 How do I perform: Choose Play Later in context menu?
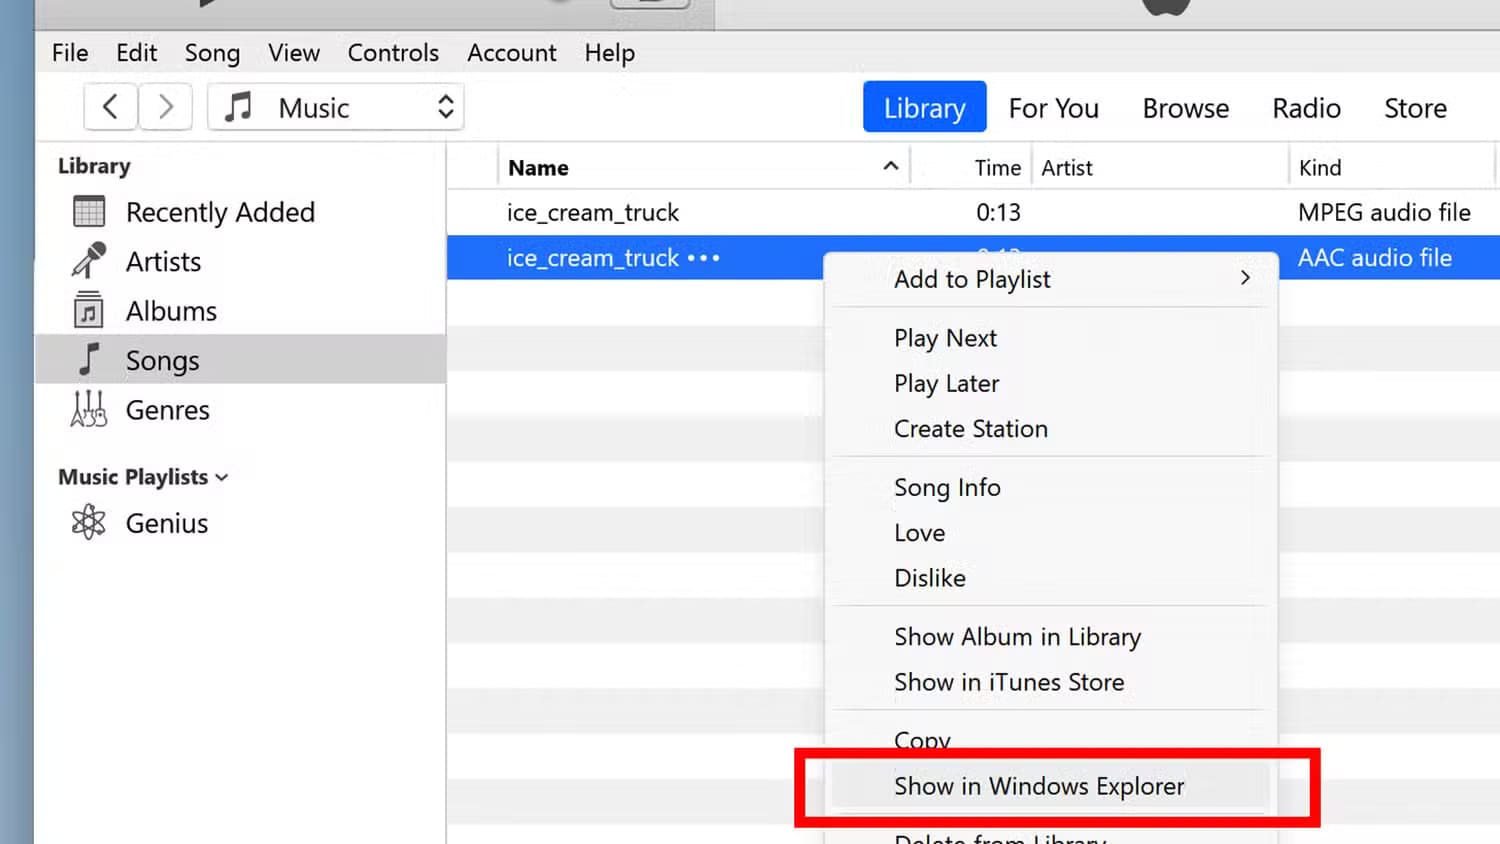pyautogui.click(x=1050, y=384)
